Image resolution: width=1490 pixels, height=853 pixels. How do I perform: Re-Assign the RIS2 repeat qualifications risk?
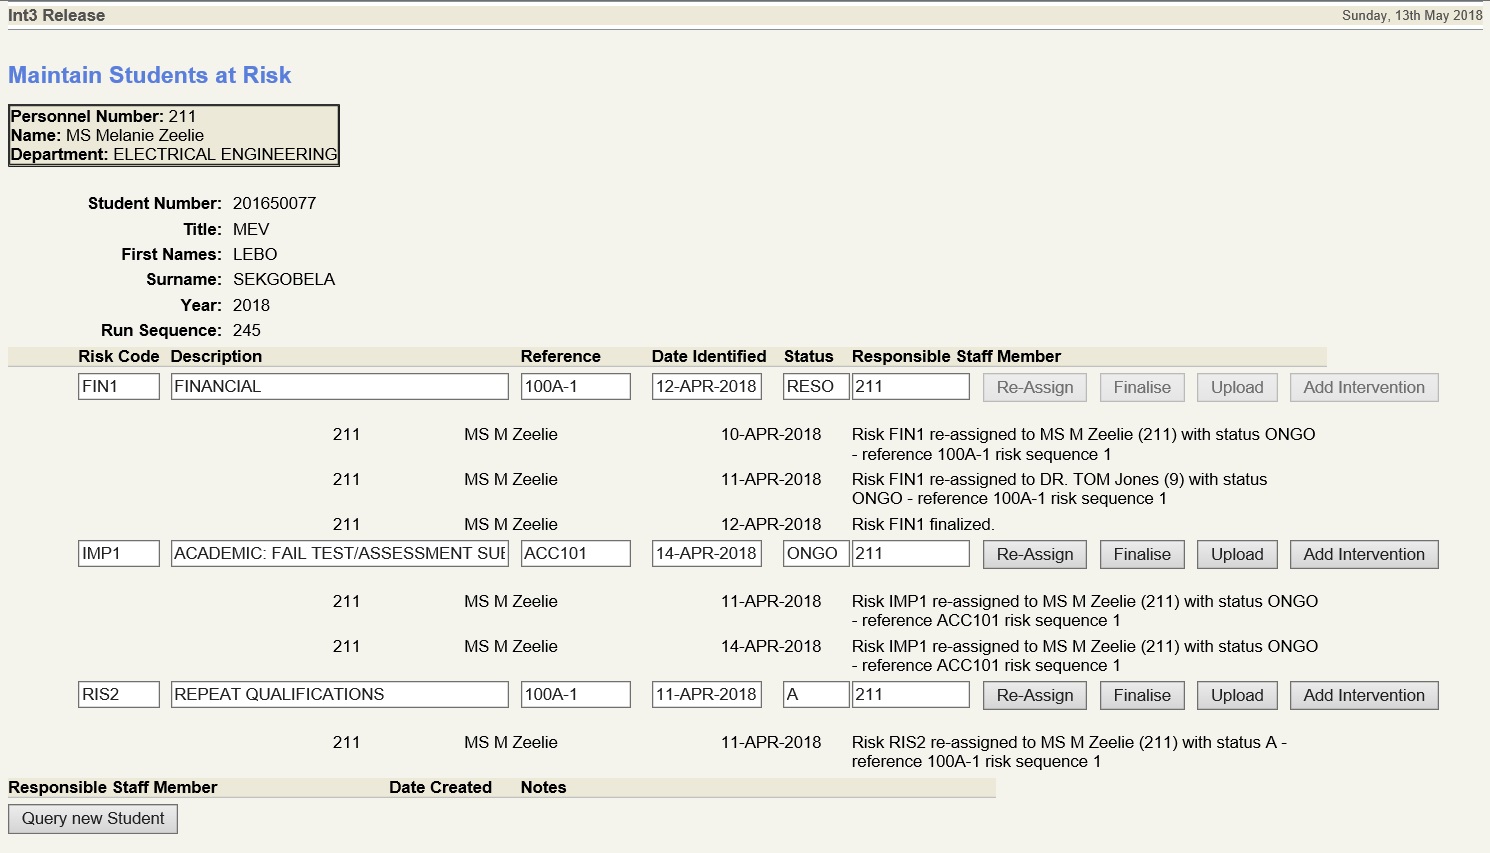click(1034, 695)
